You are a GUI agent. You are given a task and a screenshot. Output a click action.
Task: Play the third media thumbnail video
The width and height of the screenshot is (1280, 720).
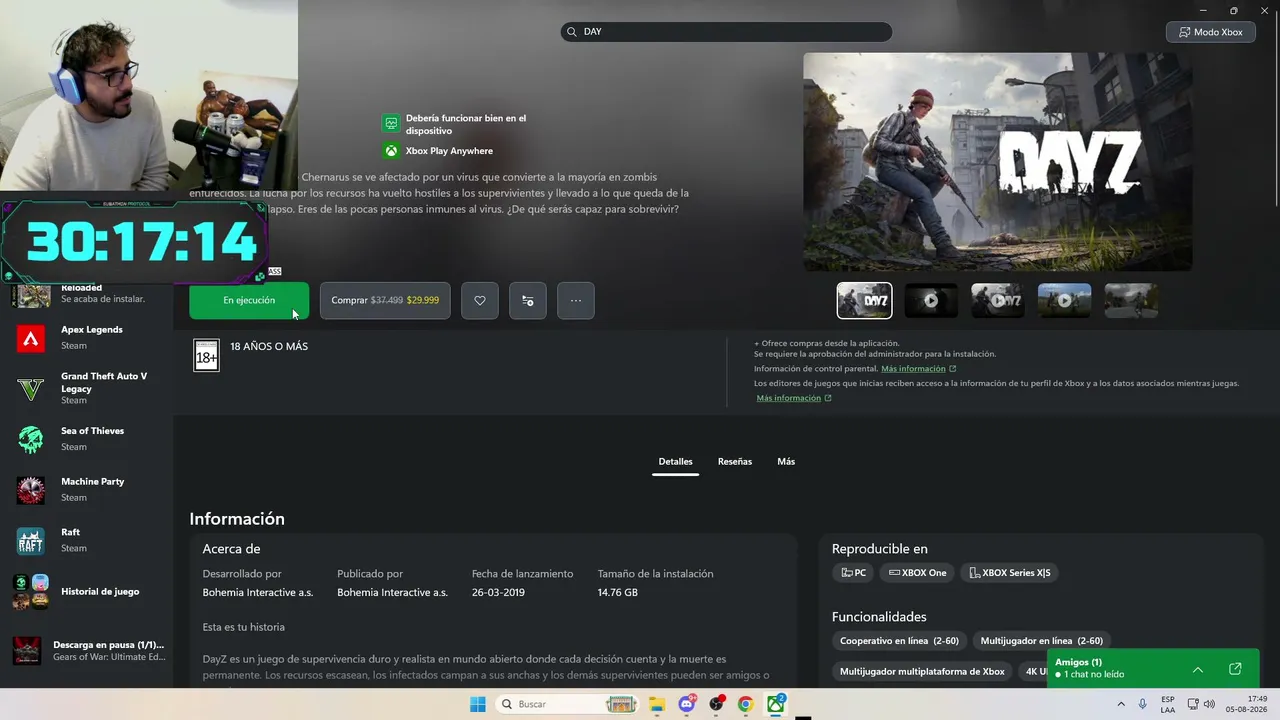tap(998, 300)
